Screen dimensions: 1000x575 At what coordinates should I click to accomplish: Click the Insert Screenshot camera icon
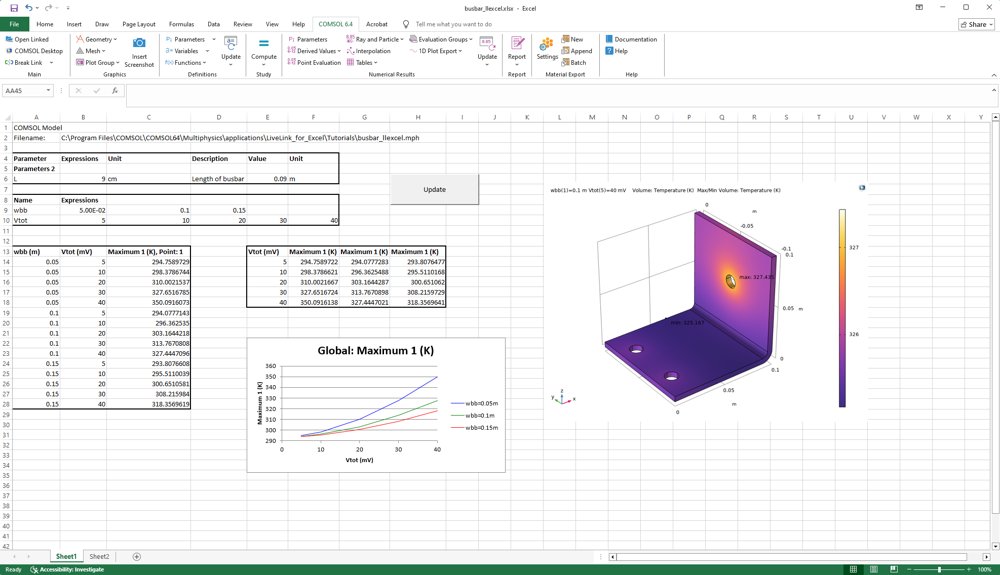(x=139, y=43)
